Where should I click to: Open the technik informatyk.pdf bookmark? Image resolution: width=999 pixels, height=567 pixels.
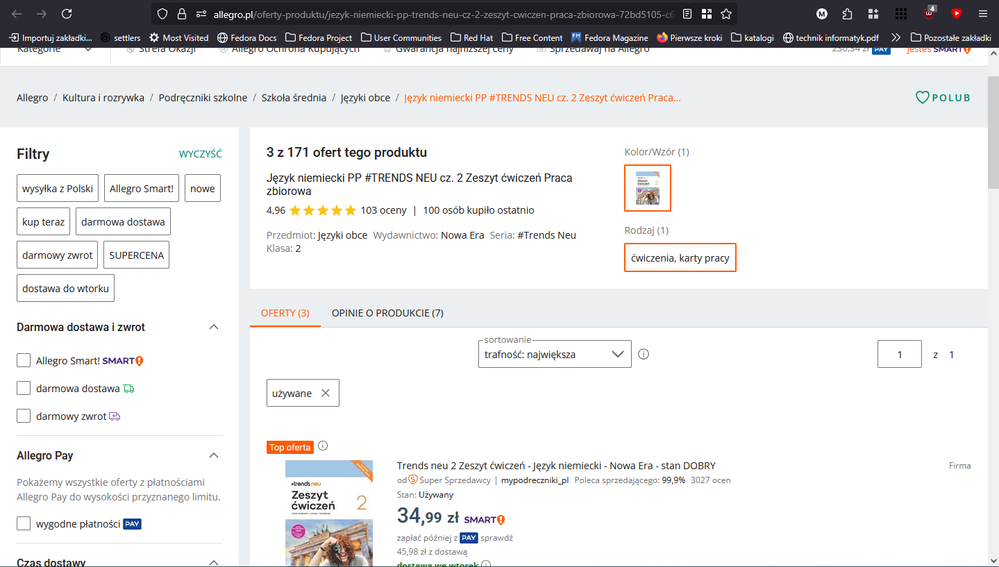pos(831,38)
